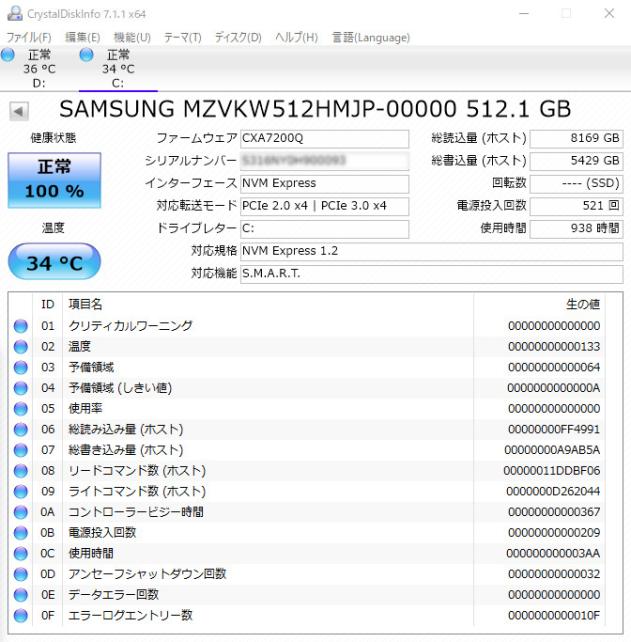
Task: Click the status icon for row 08 リードコマンド数
Action: 20,471
